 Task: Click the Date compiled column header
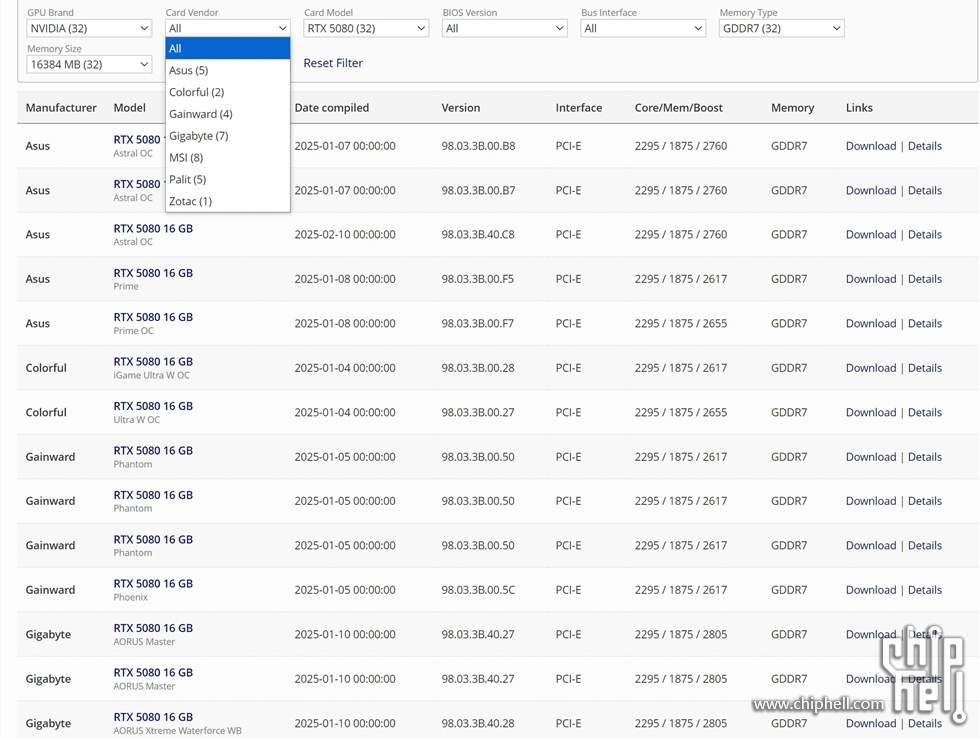332,108
